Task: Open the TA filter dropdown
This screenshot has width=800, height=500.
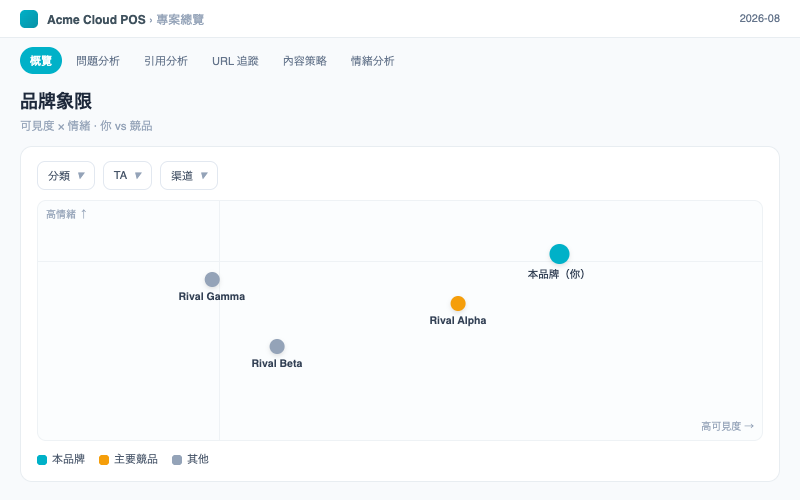Action: [x=128, y=176]
